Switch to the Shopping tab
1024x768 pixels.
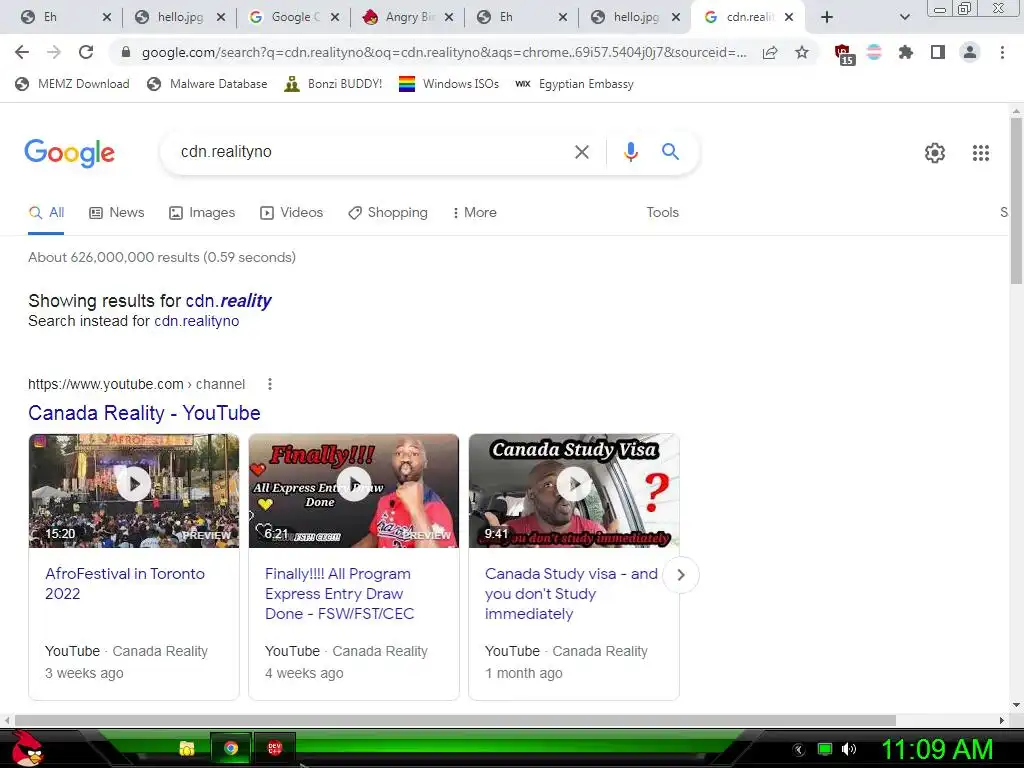[x=388, y=212]
